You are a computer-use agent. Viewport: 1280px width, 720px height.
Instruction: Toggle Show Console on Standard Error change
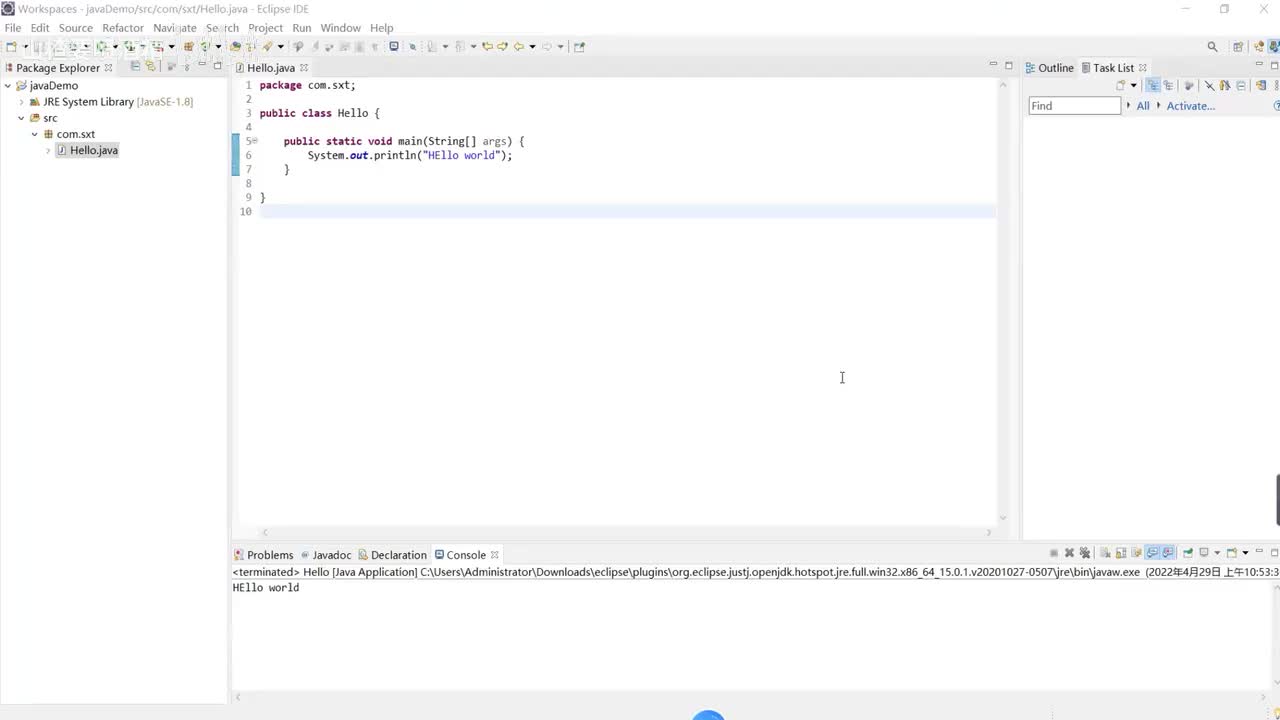1168,553
